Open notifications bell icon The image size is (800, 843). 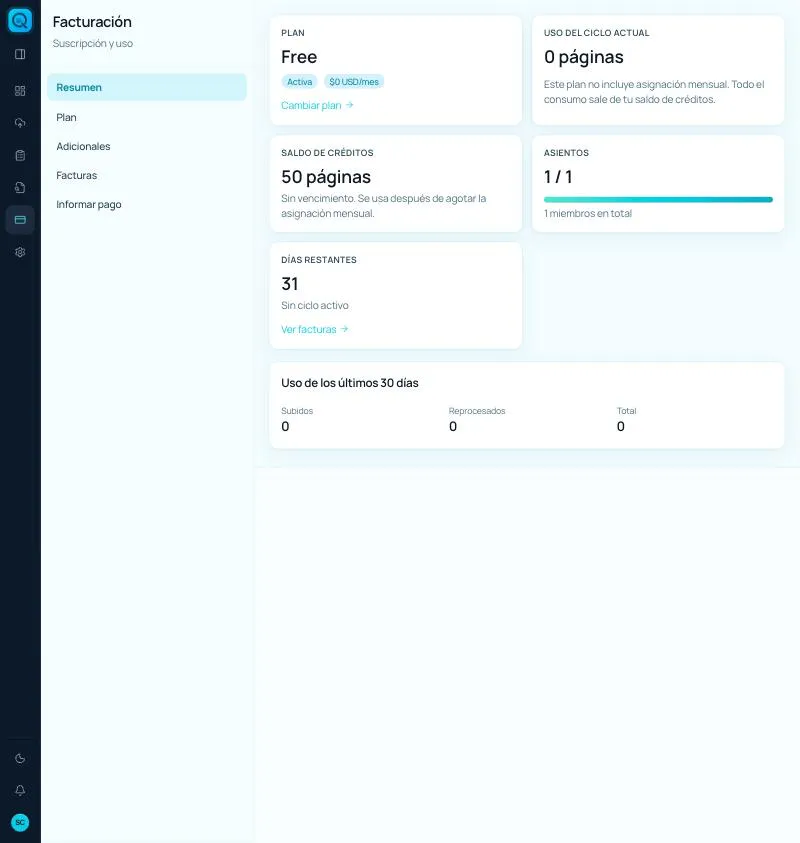[20, 790]
